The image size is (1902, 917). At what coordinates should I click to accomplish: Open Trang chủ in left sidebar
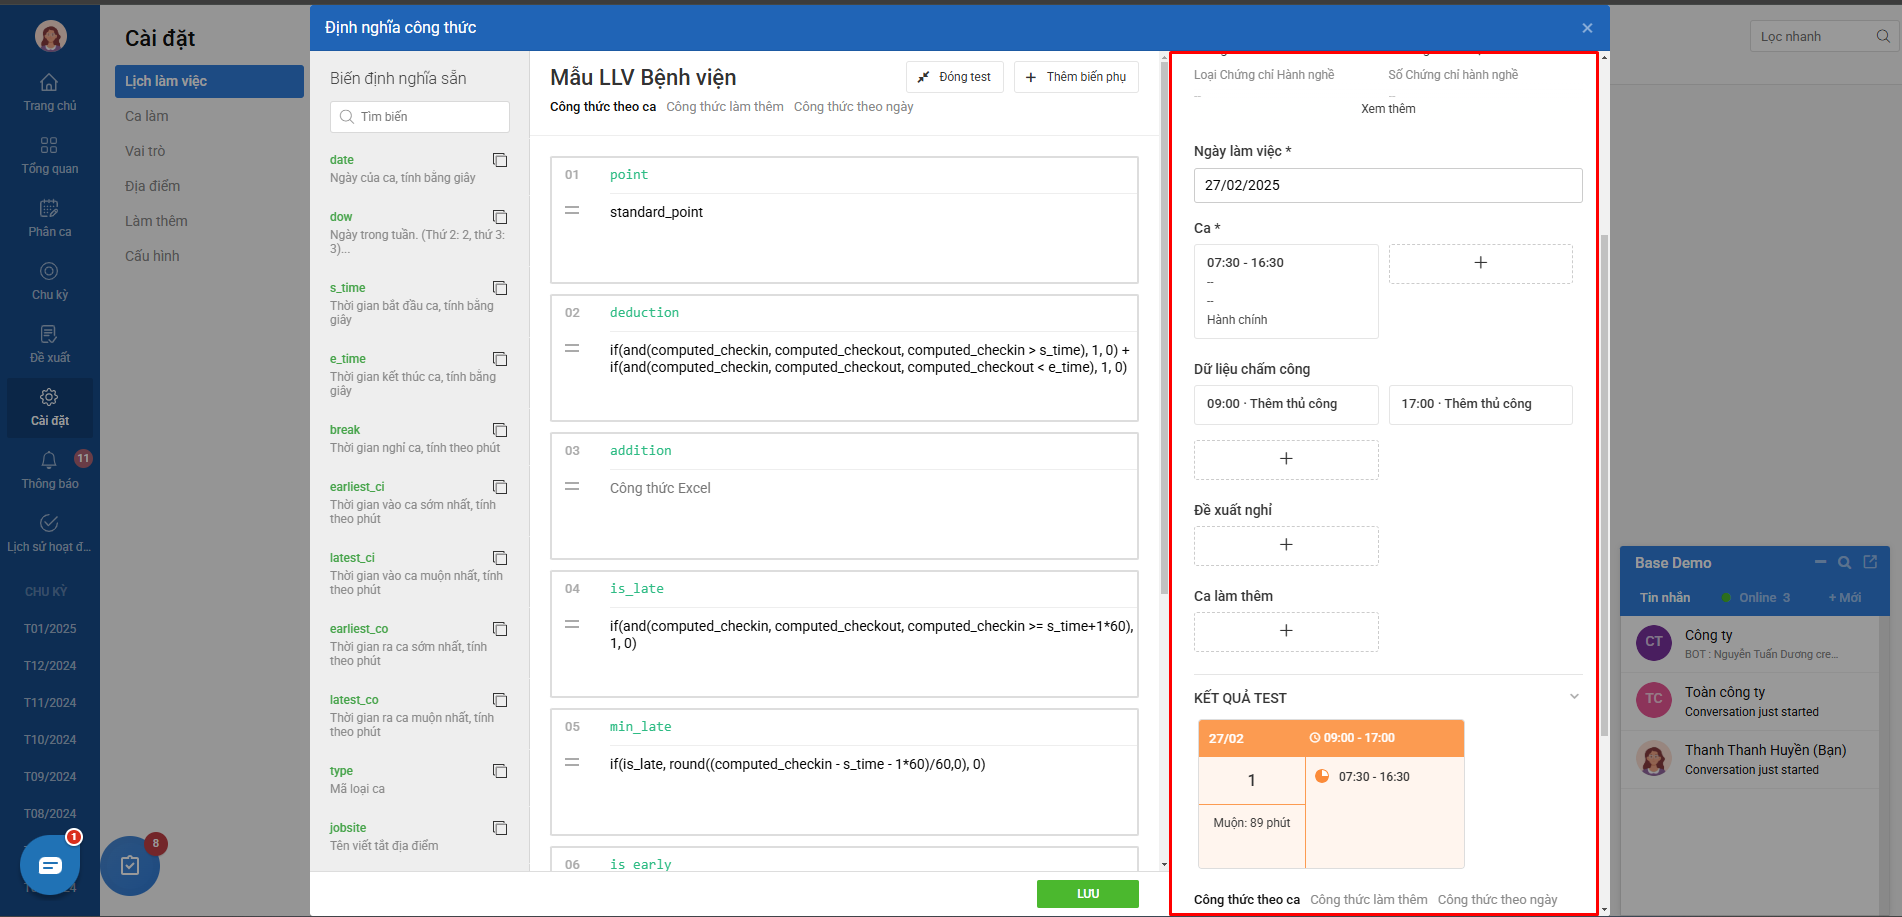[x=49, y=92]
